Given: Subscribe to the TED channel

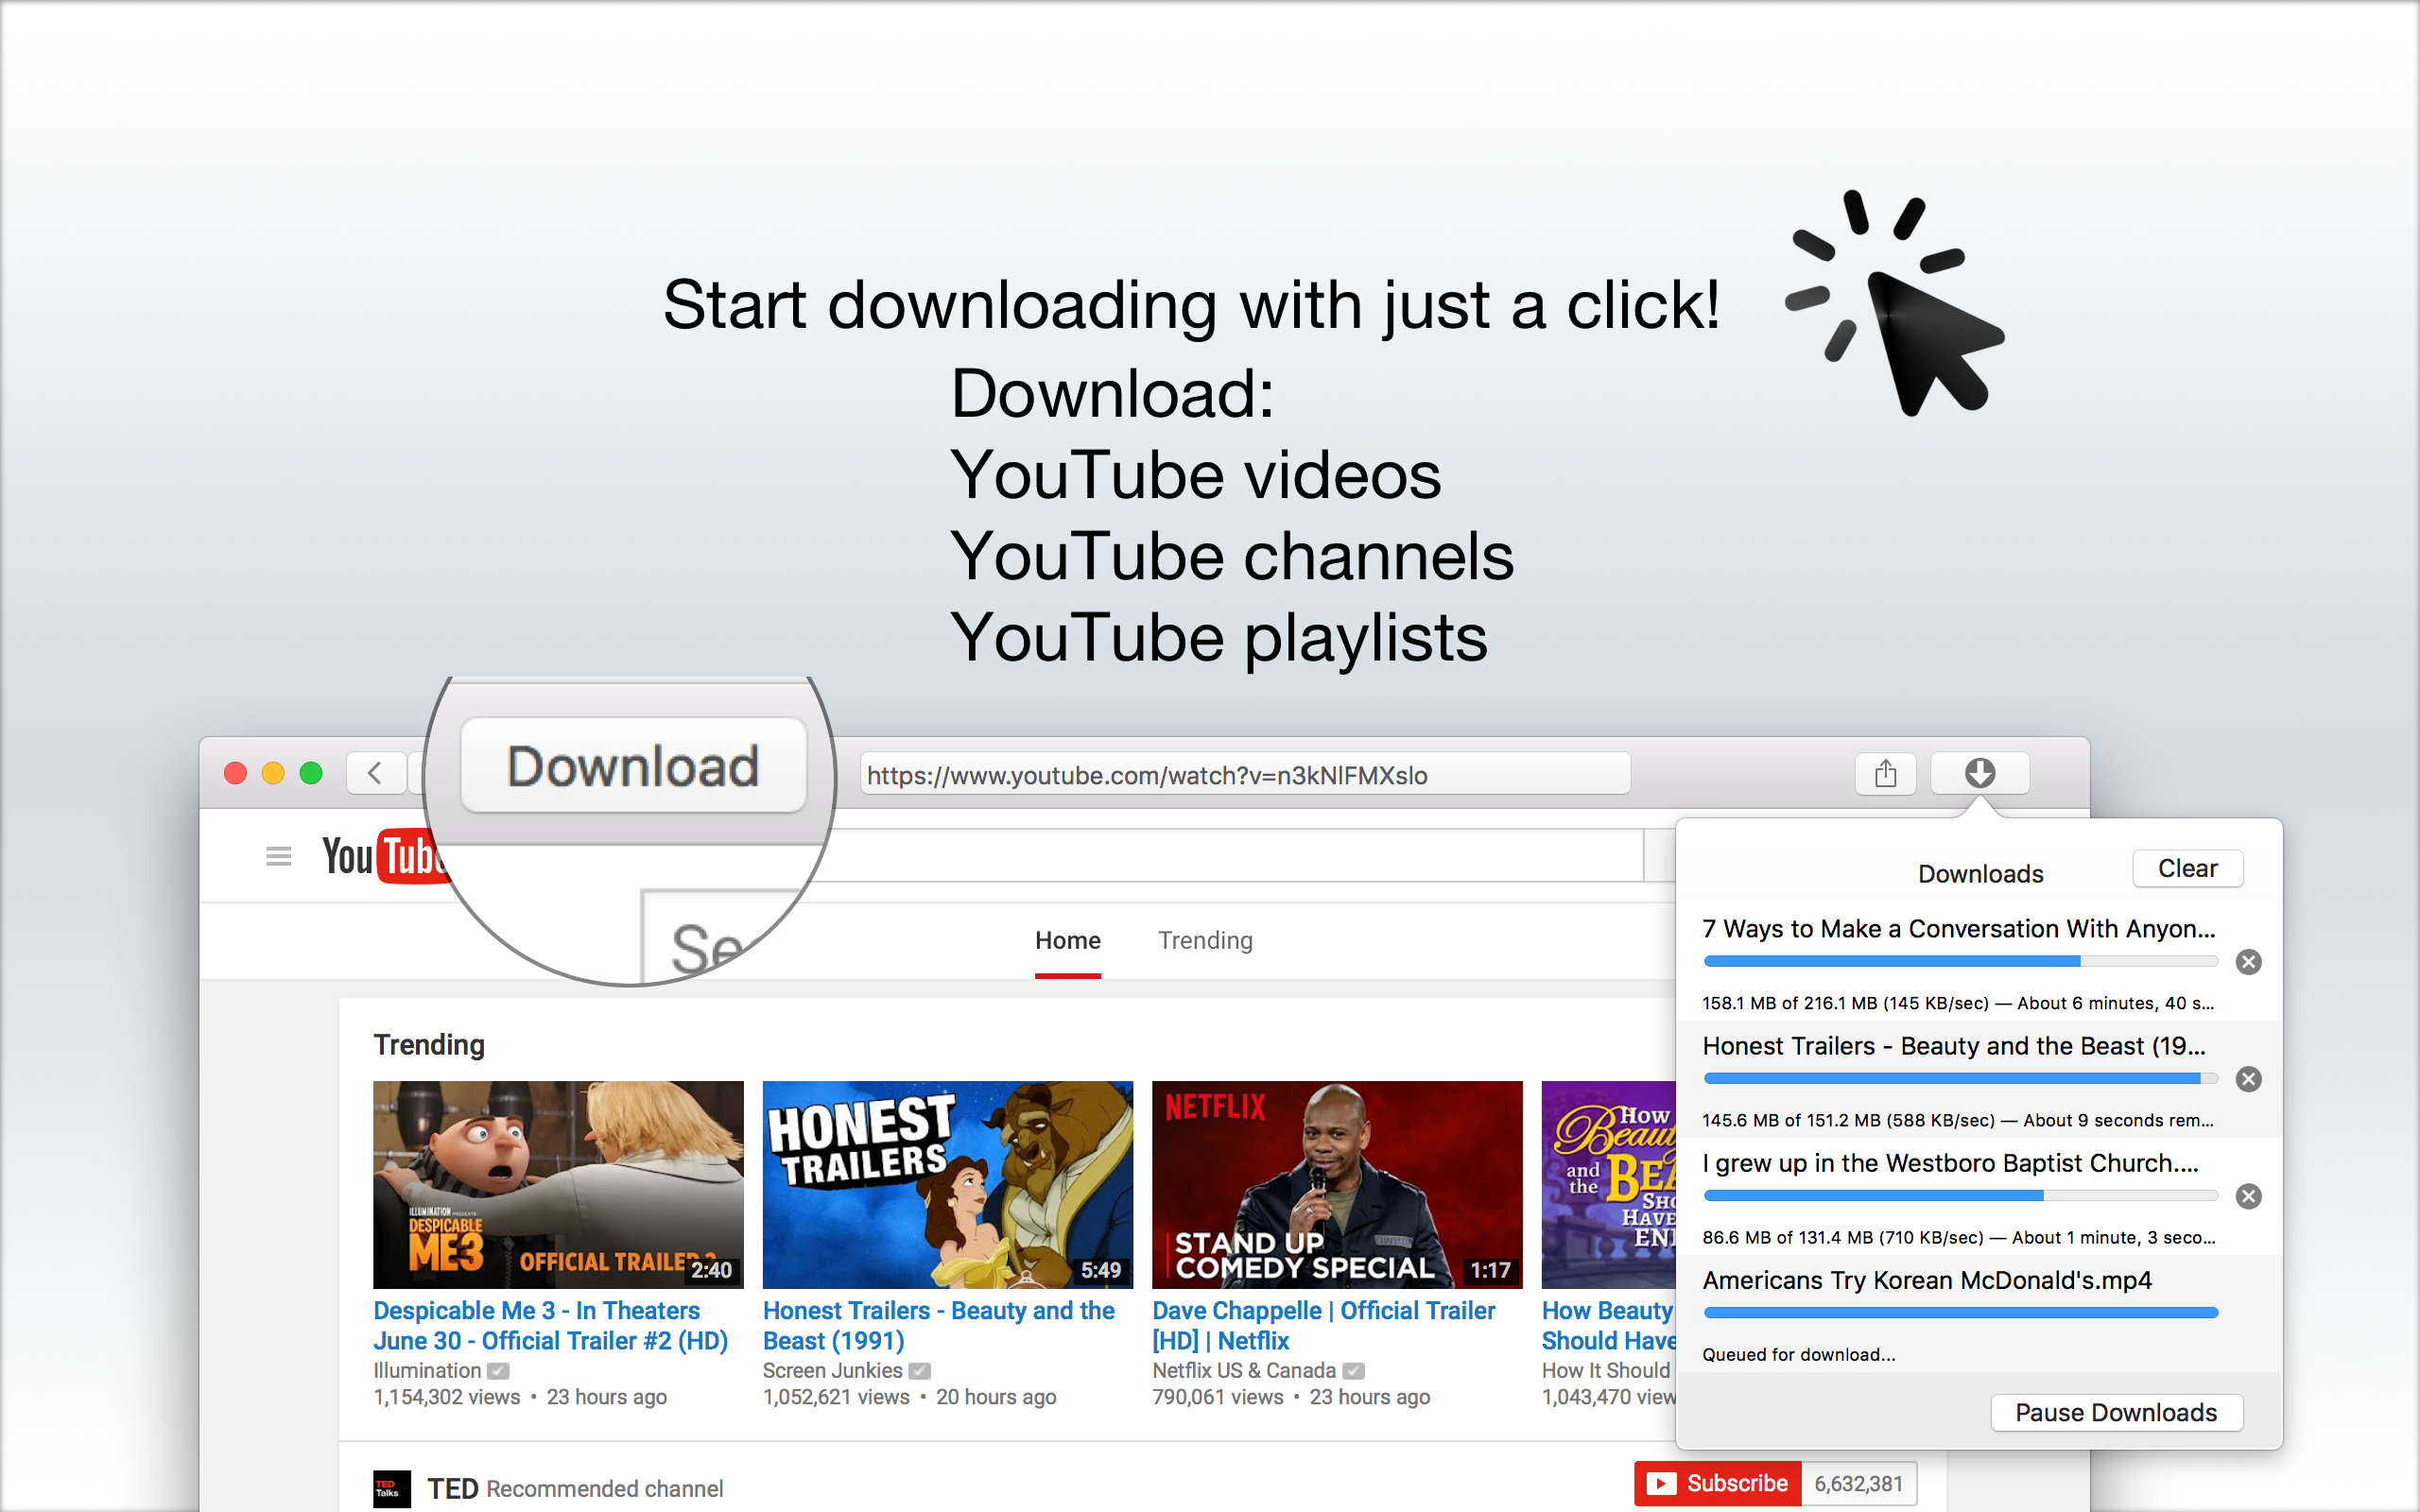Looking at the screenshot, I should pyautogui.click(x=1717, y=1483).
